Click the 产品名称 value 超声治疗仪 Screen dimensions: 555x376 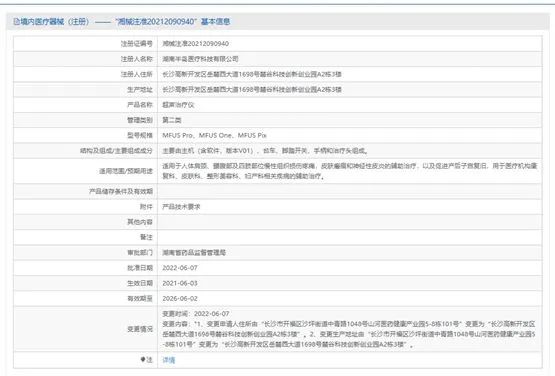click(x=178, y=105)
